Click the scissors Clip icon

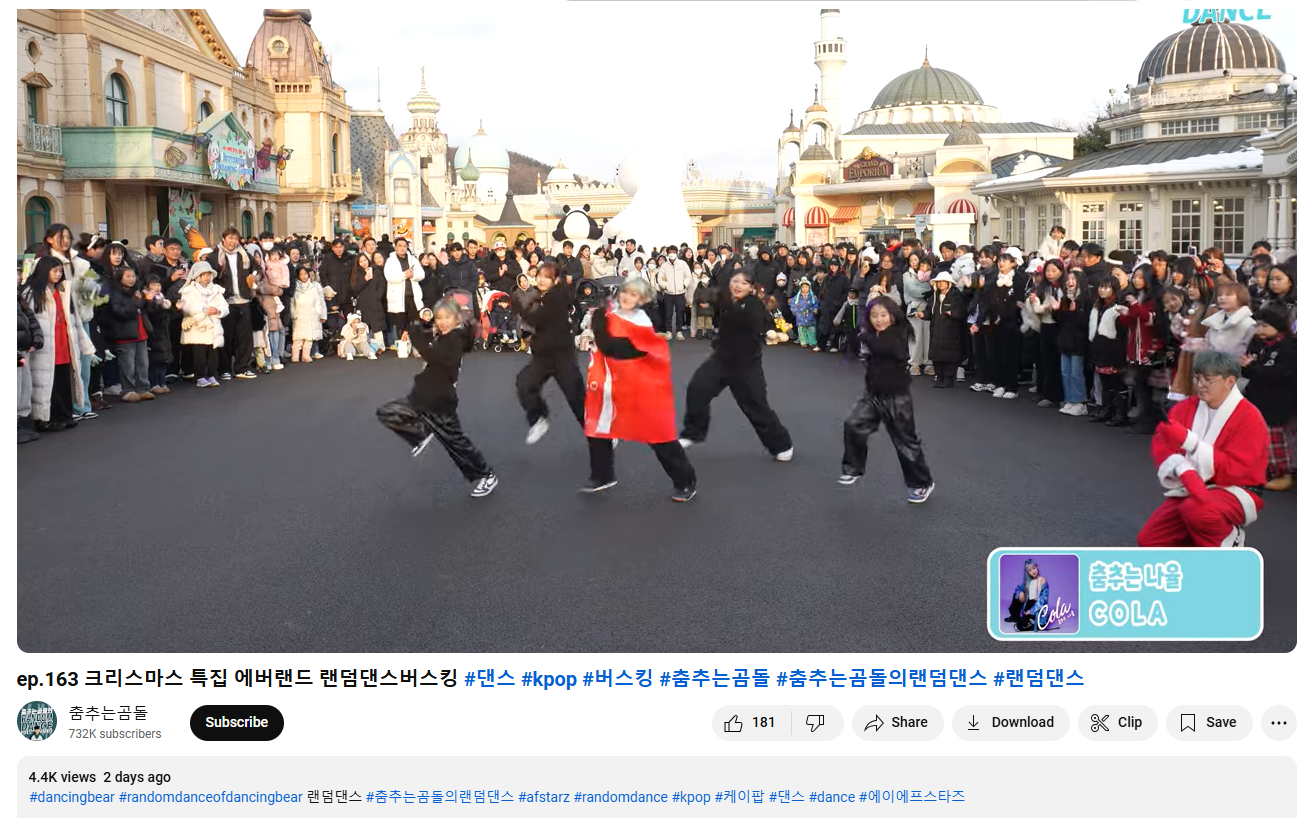(x=1100, y=723)
